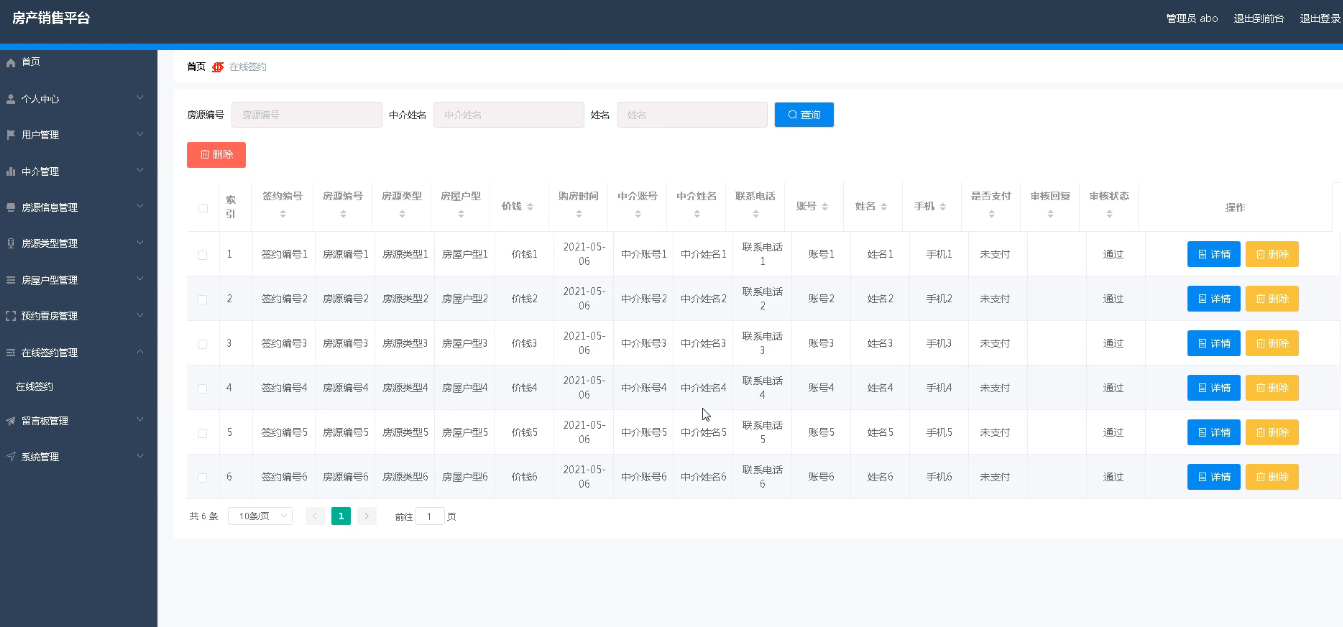Click the icon beside 预约看房管理
This screenshot has height=627, width=1343.
pos(11,316)
